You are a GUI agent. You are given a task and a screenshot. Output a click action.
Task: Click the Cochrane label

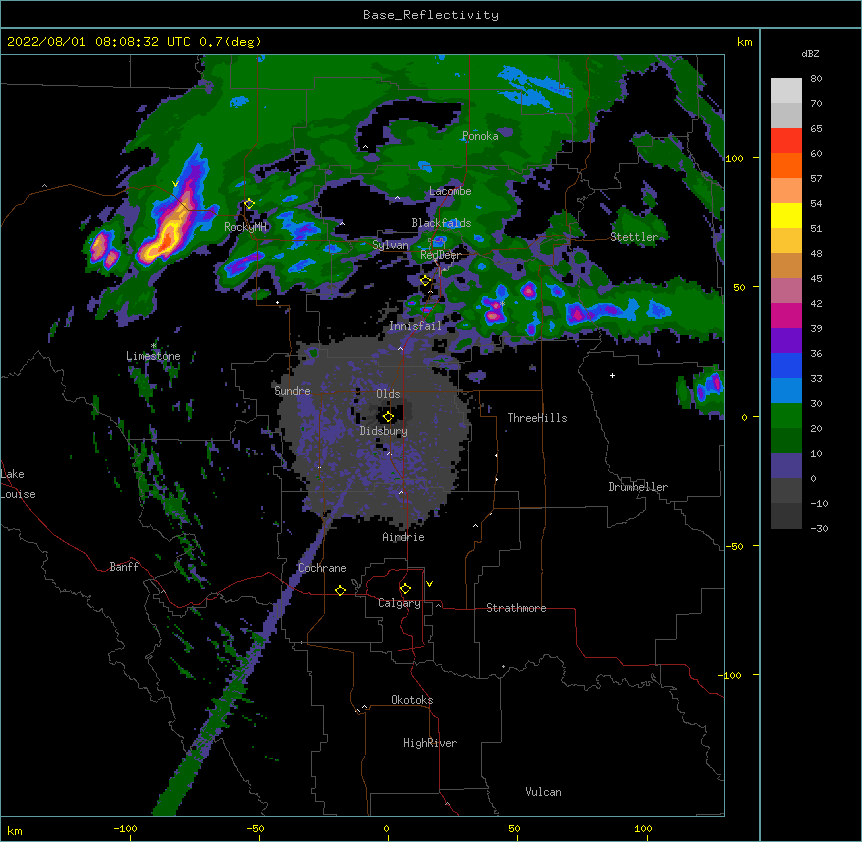point(322,568)
